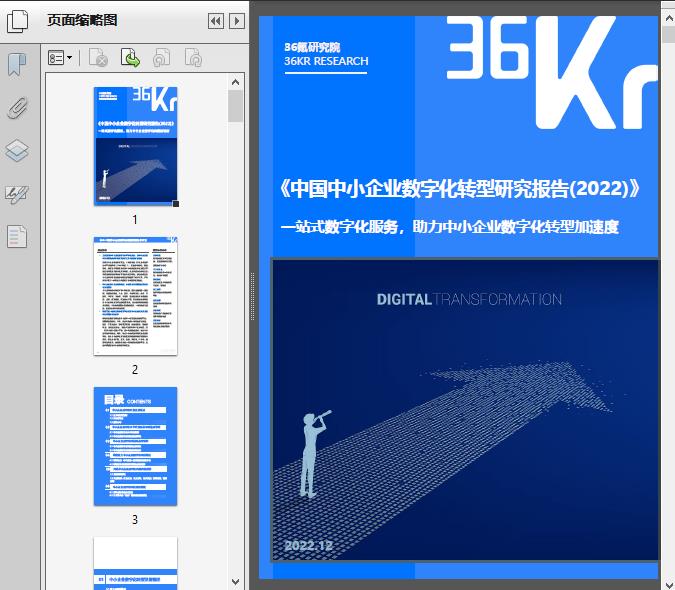Click document view scroll-up arrow
The height and width of the screenshot is (590, 675).
pos(669,19)
